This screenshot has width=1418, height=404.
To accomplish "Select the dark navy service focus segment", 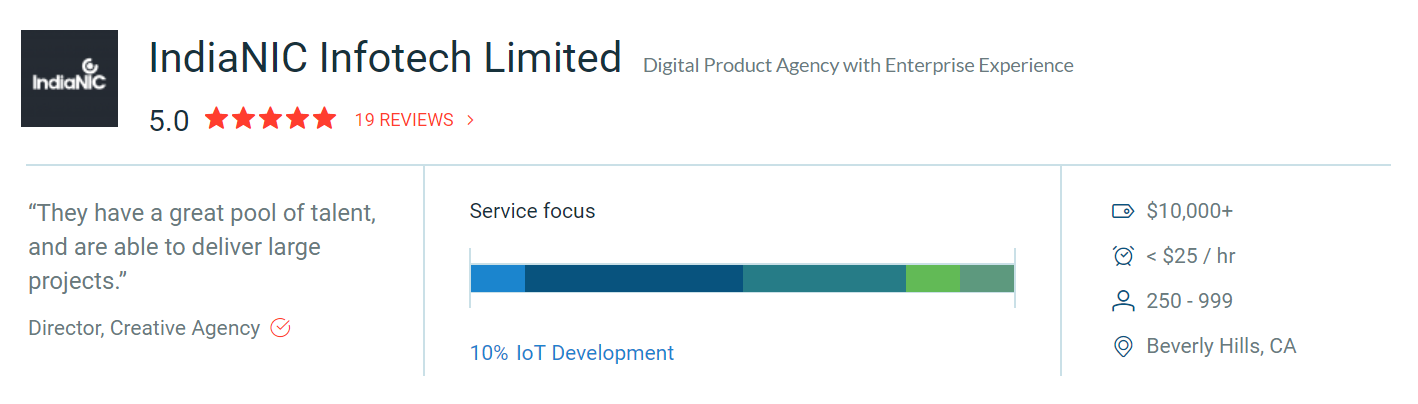I will pyautogui.click(x=633, y=278).
